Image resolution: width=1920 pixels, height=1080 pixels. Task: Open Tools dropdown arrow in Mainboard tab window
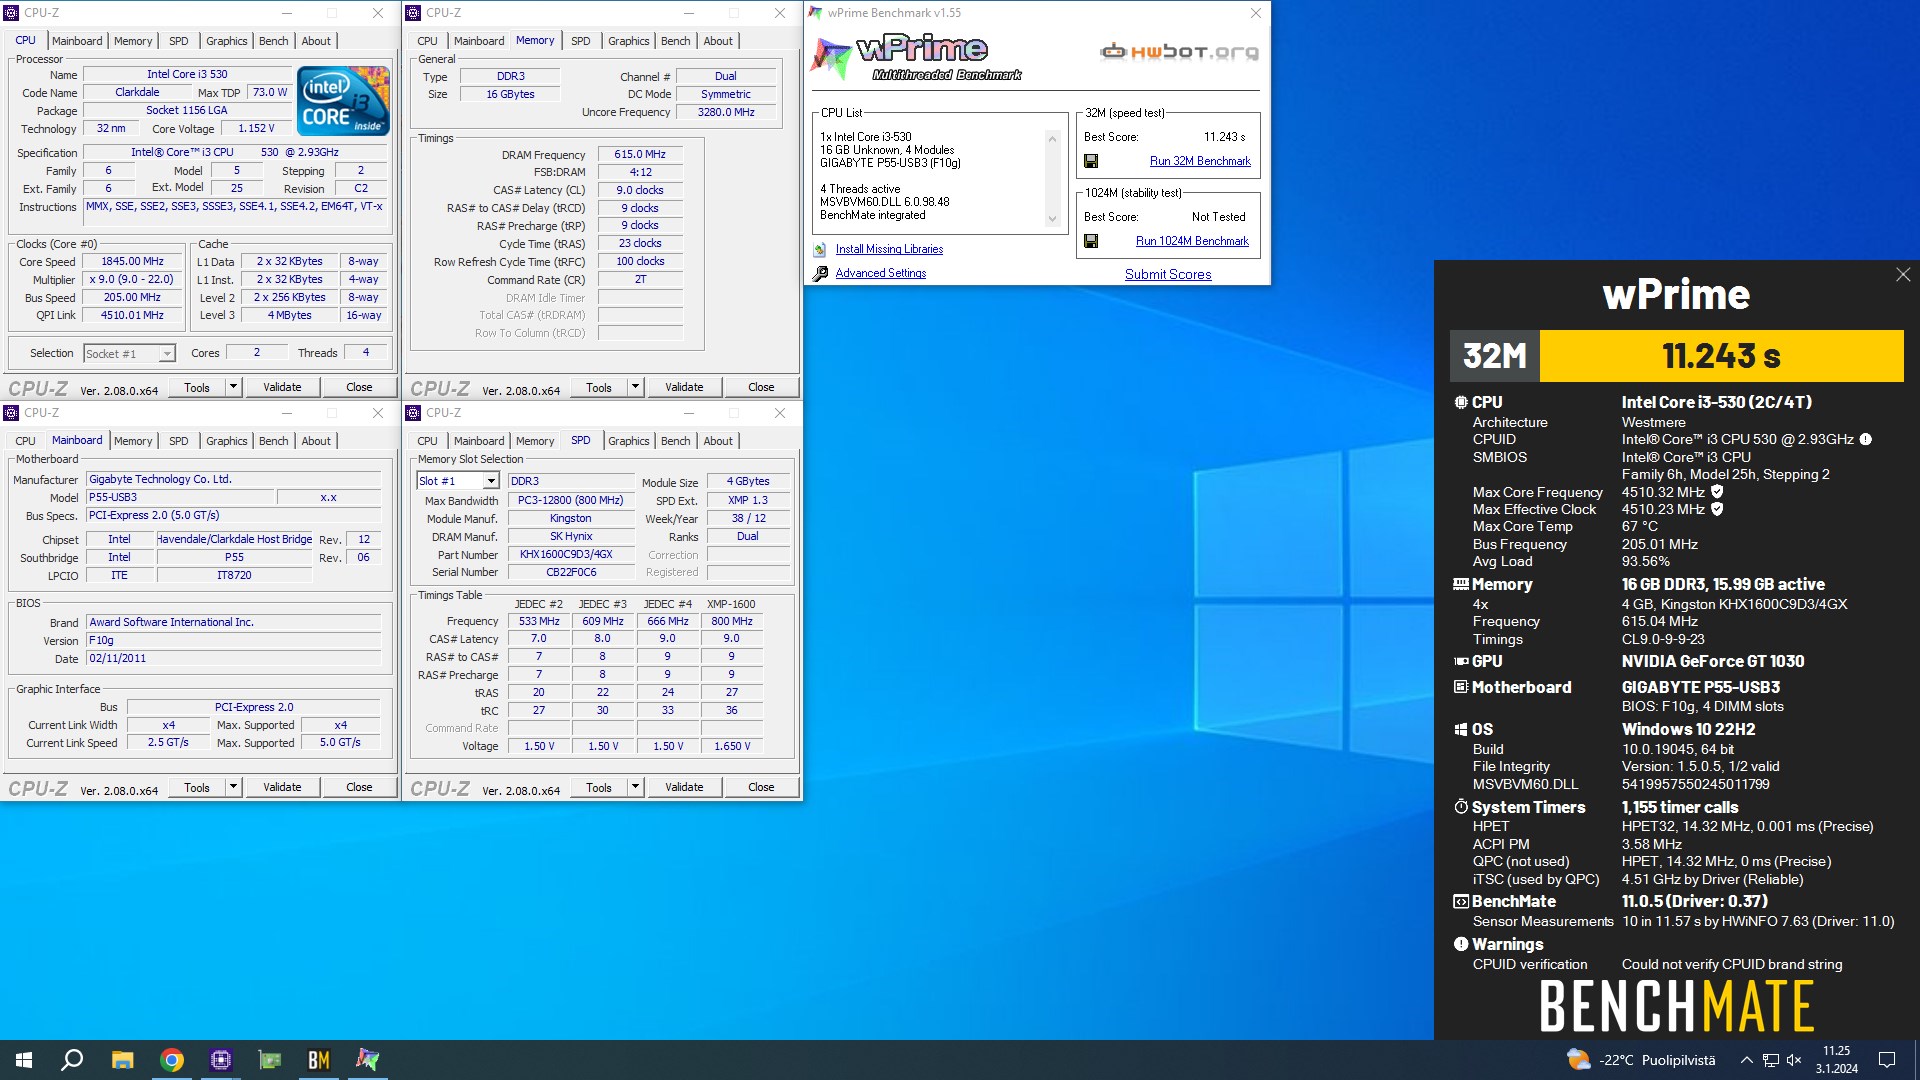point(233,787)
